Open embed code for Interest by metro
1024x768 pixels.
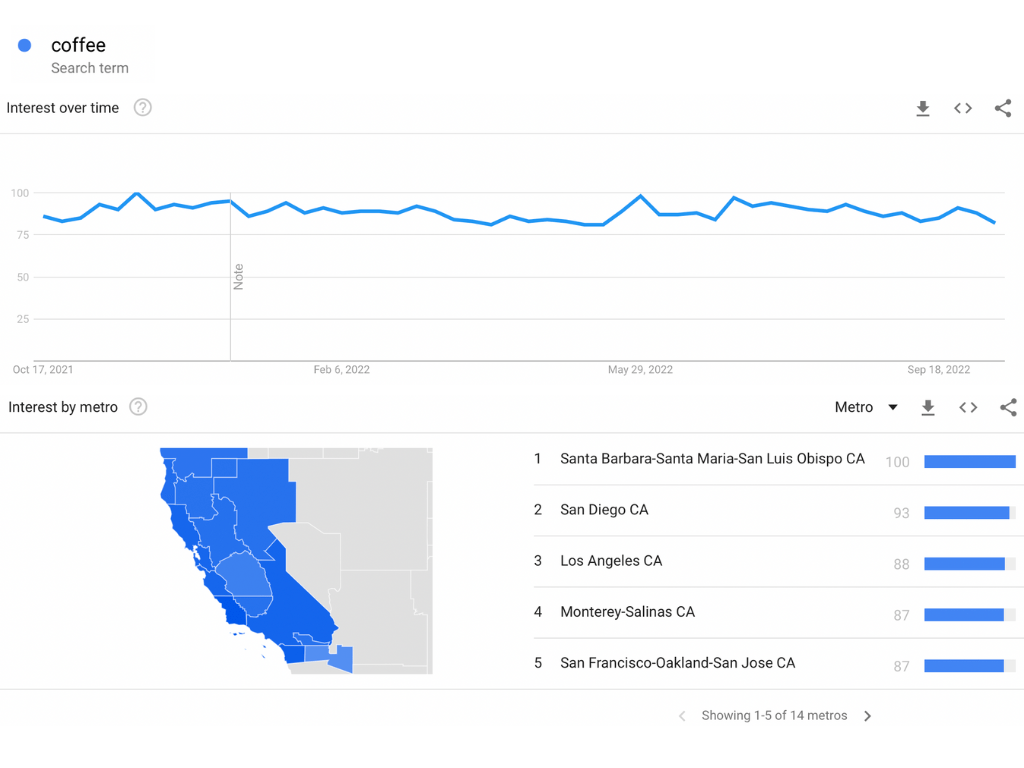pos(968,408)
